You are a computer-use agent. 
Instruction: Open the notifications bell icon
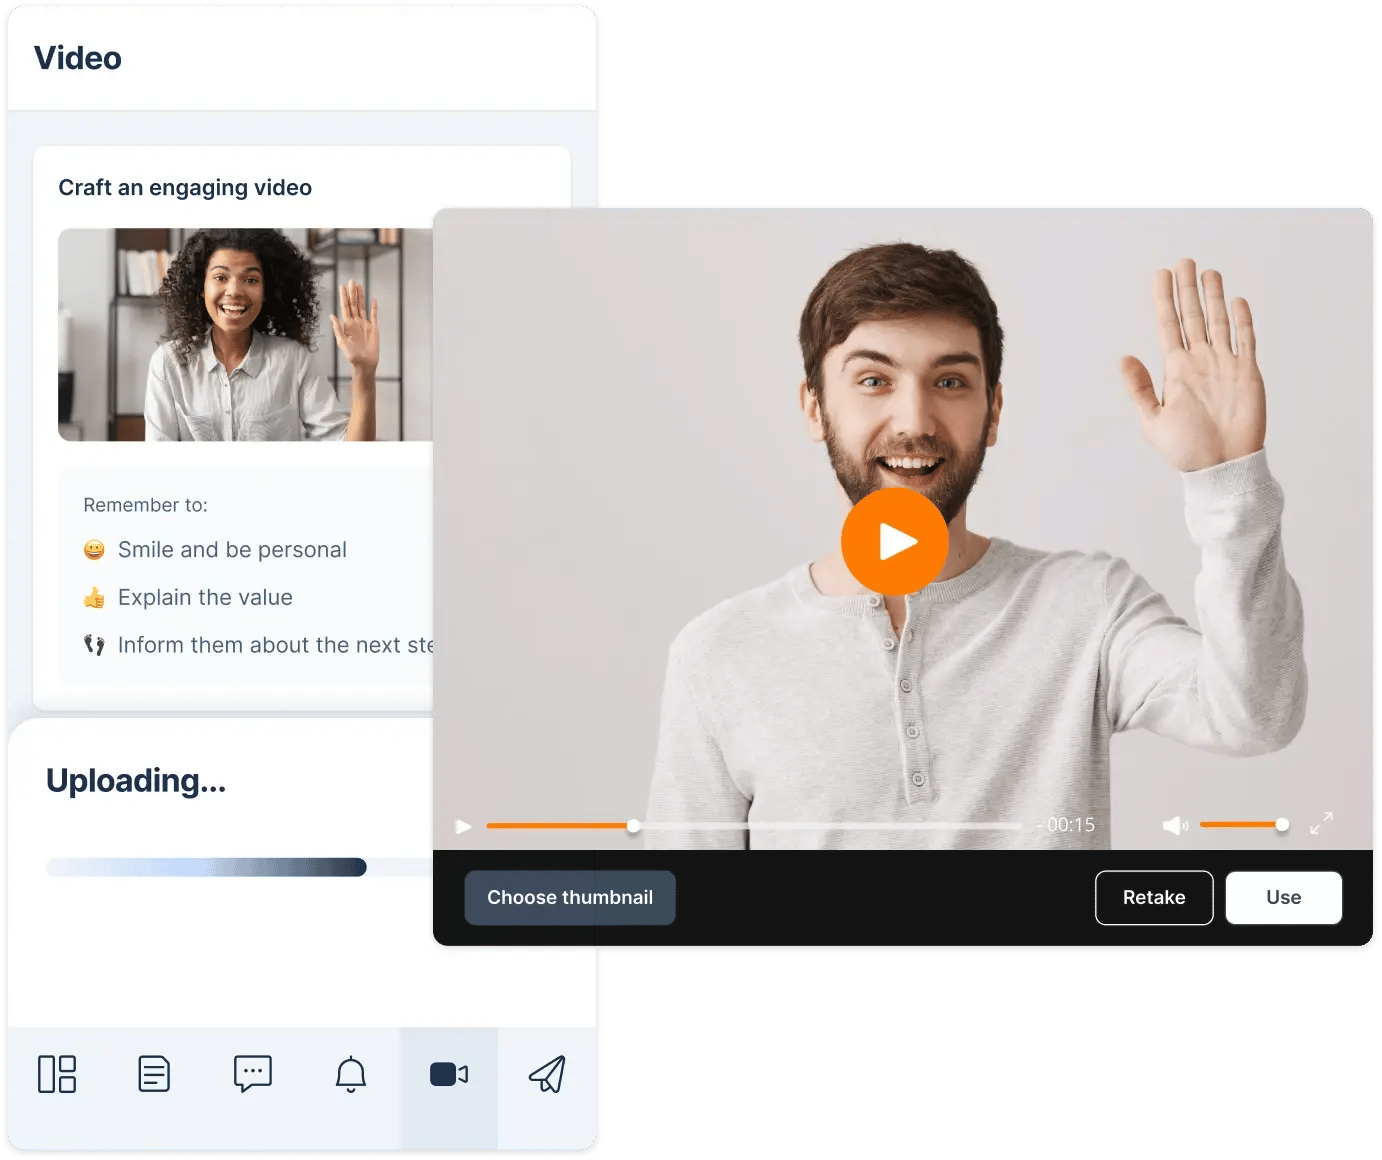point(351,1074)
